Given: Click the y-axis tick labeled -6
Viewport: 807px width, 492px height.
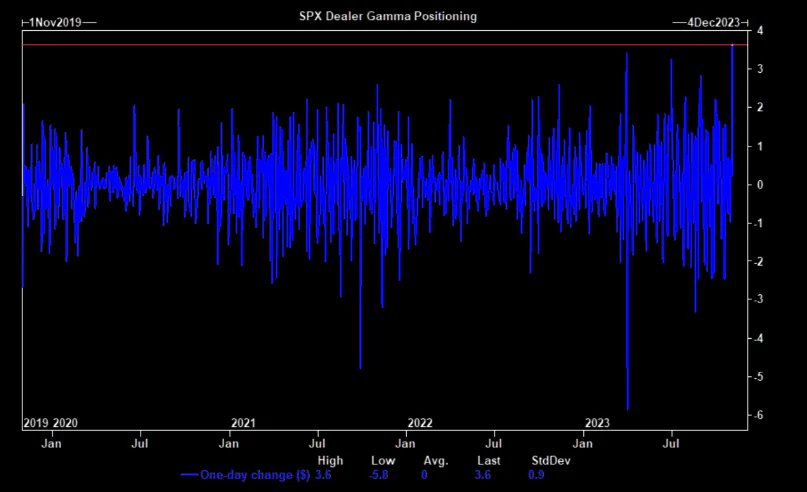Looking at the screenshot, I should tap(760, 415).
